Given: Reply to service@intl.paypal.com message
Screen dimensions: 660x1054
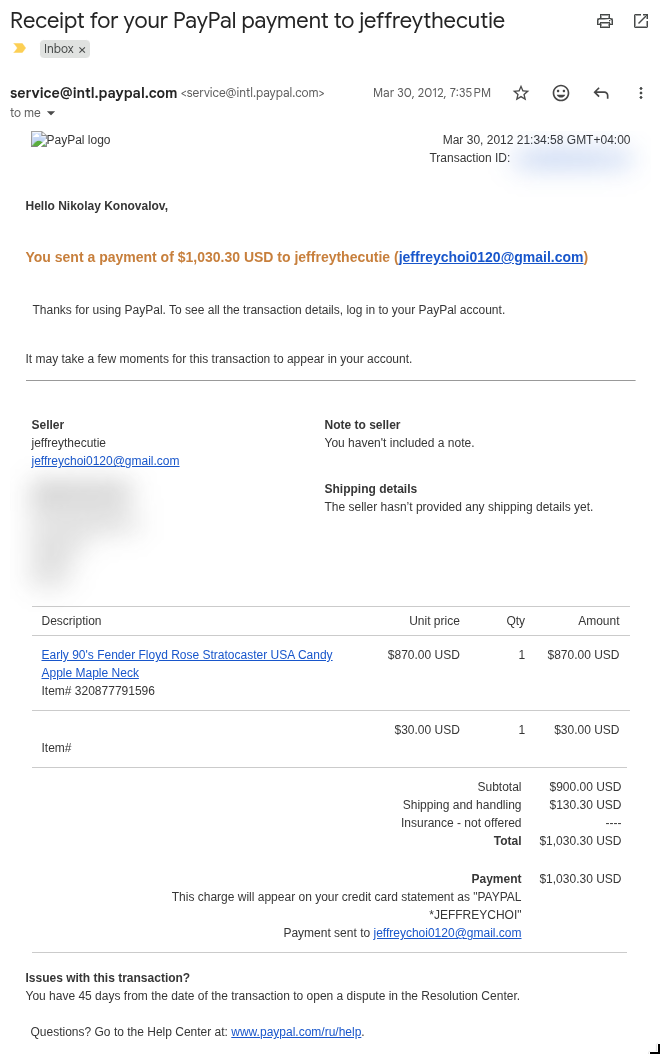Looking at the screenshot, I should pos(602,93).
